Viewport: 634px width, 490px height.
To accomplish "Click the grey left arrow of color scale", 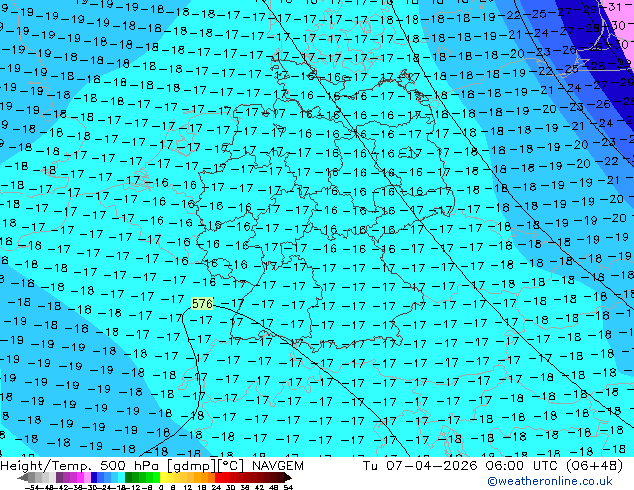I will click(x=23, y=478).
